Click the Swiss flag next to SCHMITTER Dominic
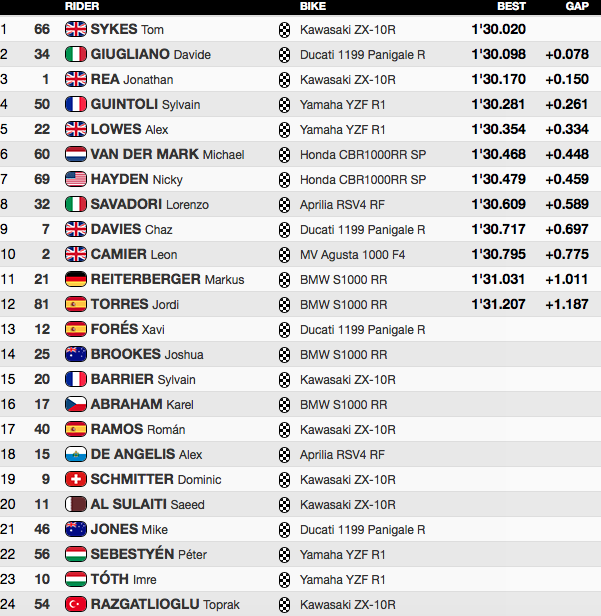The width and height of the screenshot is (601, 616). (x=75, y=479)
